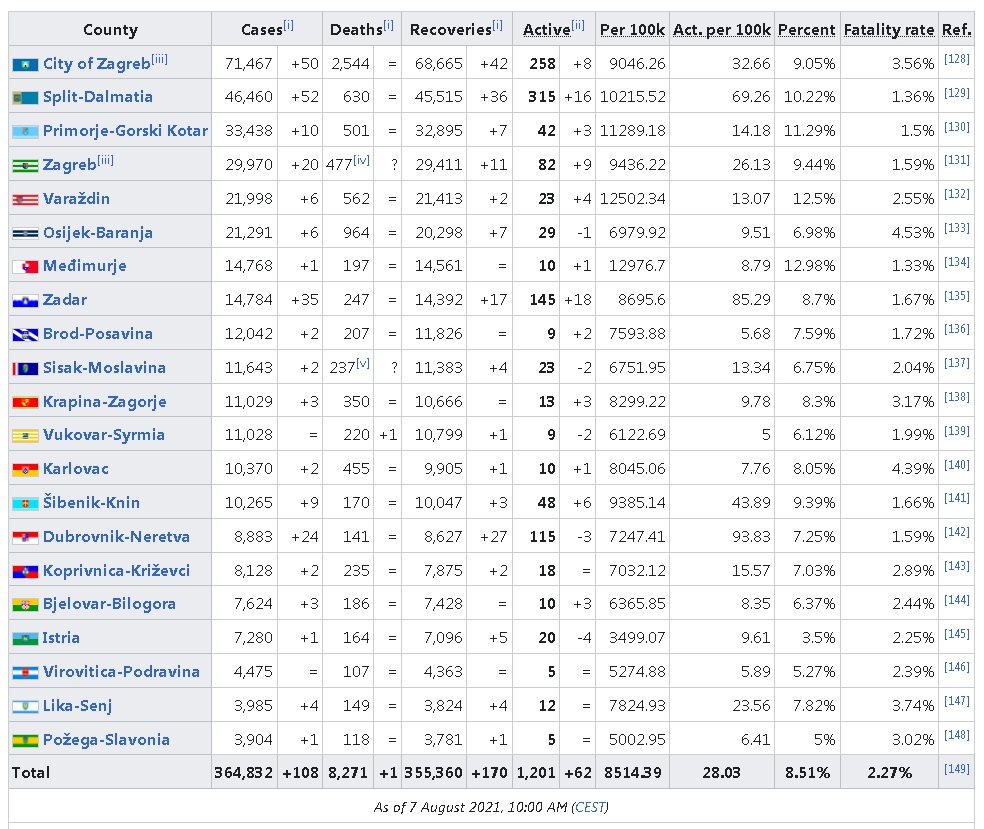Follow the Brod-Posavina link
Screen dimensions: 984x829
pos(98,333)
